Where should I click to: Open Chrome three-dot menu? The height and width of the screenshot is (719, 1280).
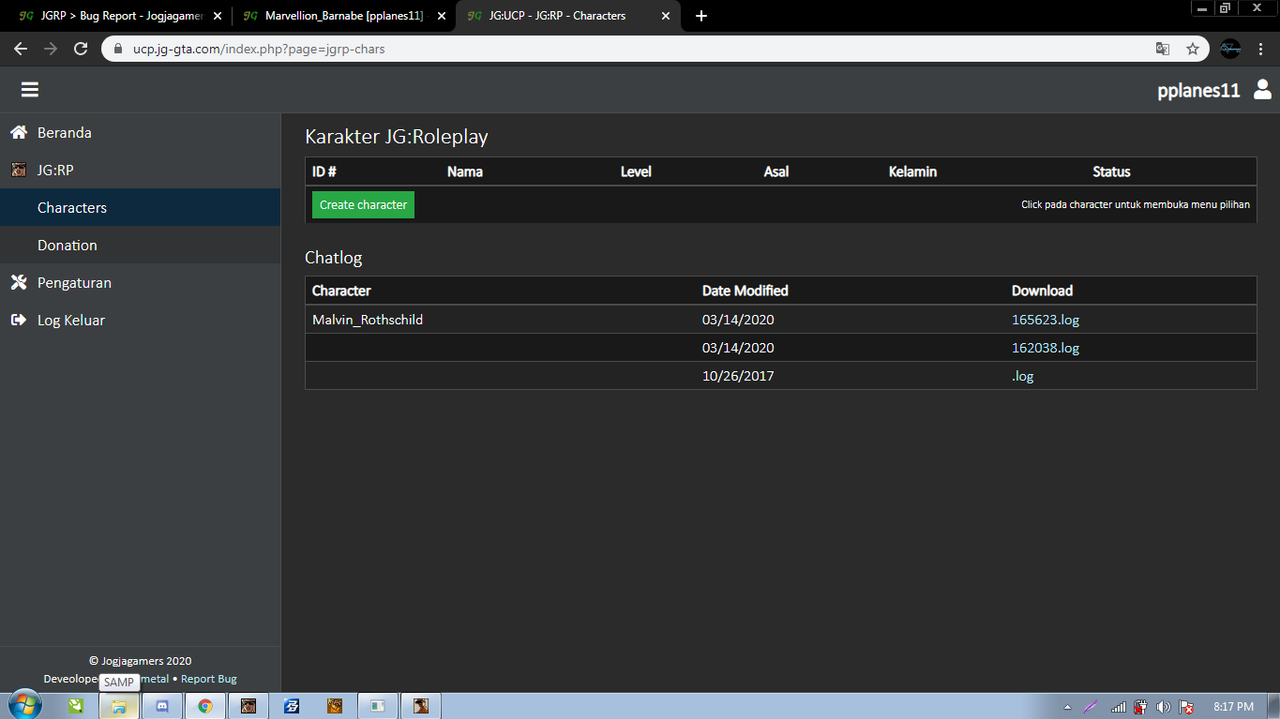click(1262, 48)
